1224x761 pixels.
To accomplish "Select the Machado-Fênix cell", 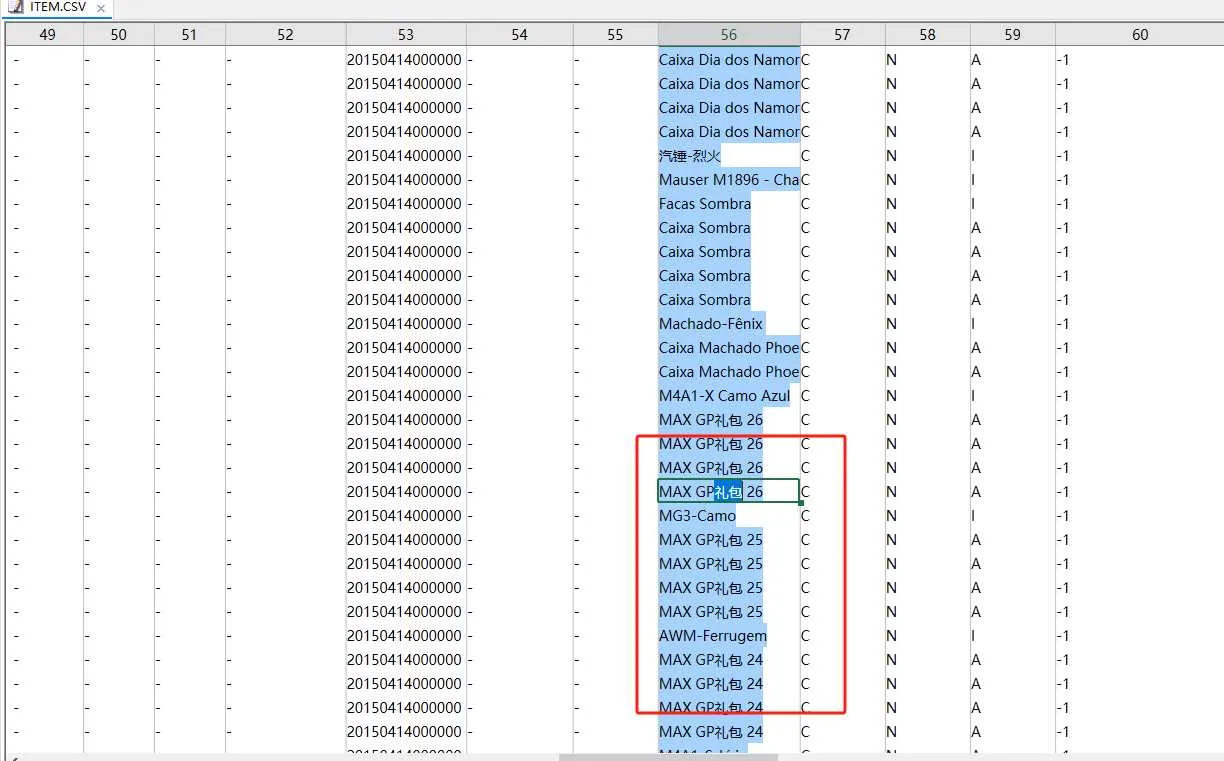I will click(x=711, y=324).
